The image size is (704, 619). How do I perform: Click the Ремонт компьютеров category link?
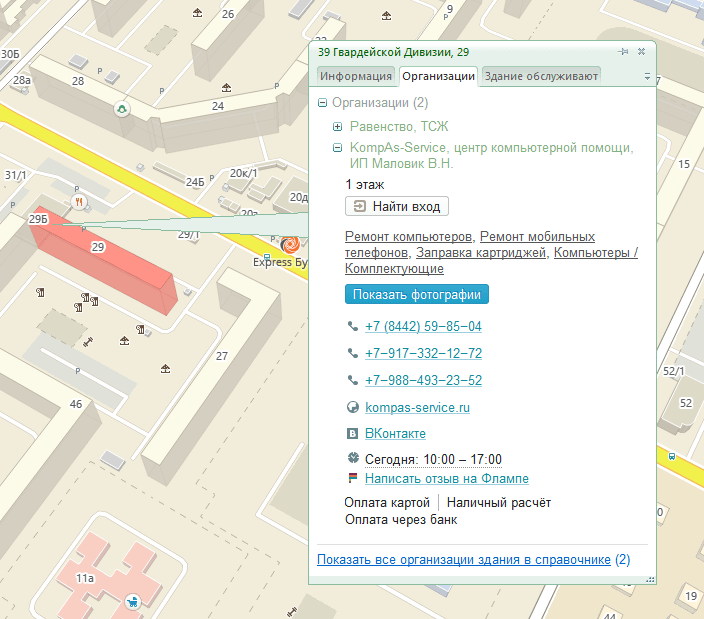coord(408,237)
